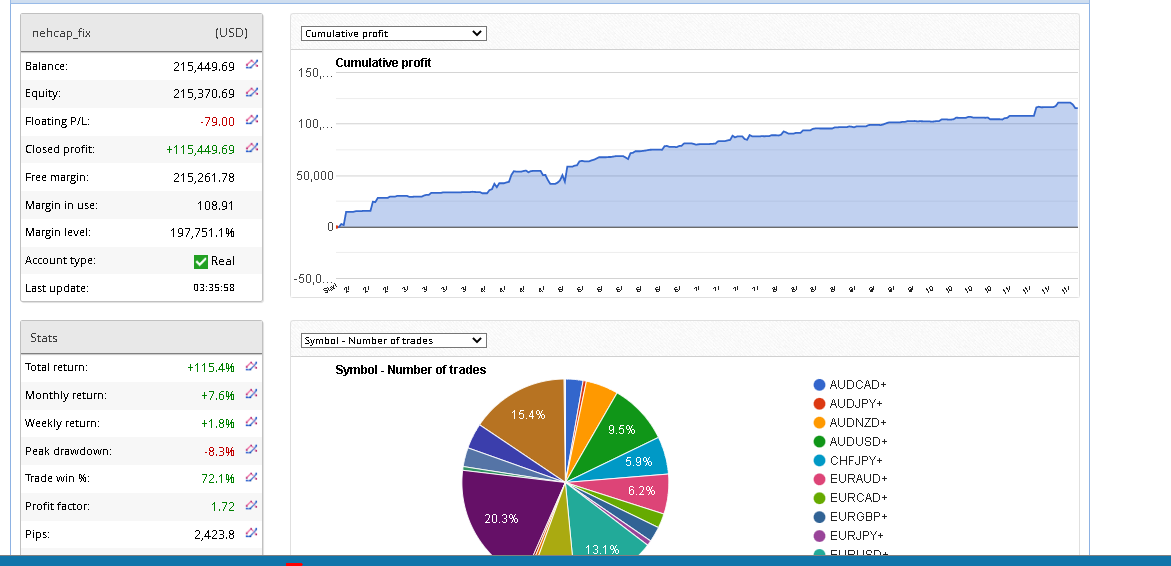Click the chart icon beside Closed profit
The image size is (1171, 566).
point(252,149)
